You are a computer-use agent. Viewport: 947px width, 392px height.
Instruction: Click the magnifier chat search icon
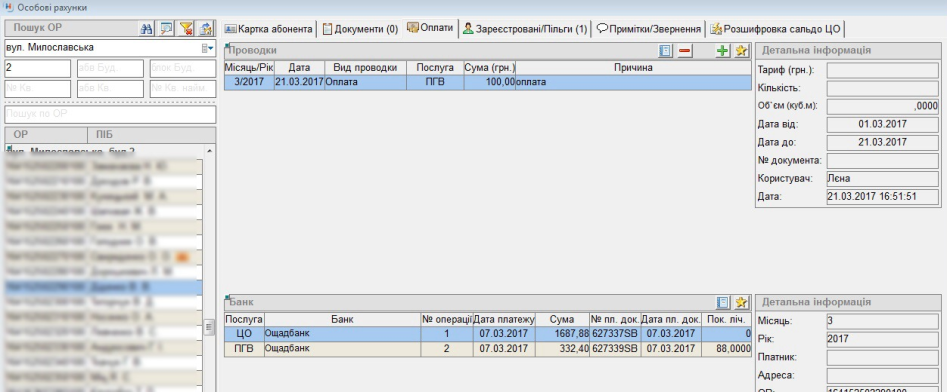166,28
